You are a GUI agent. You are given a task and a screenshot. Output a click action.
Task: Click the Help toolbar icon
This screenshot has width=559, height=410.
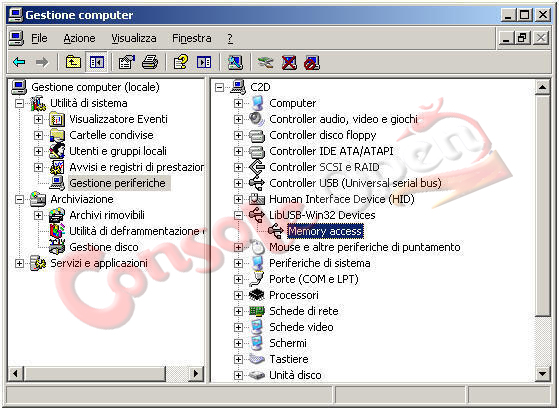pyautogui.click(x=181, y=62)
